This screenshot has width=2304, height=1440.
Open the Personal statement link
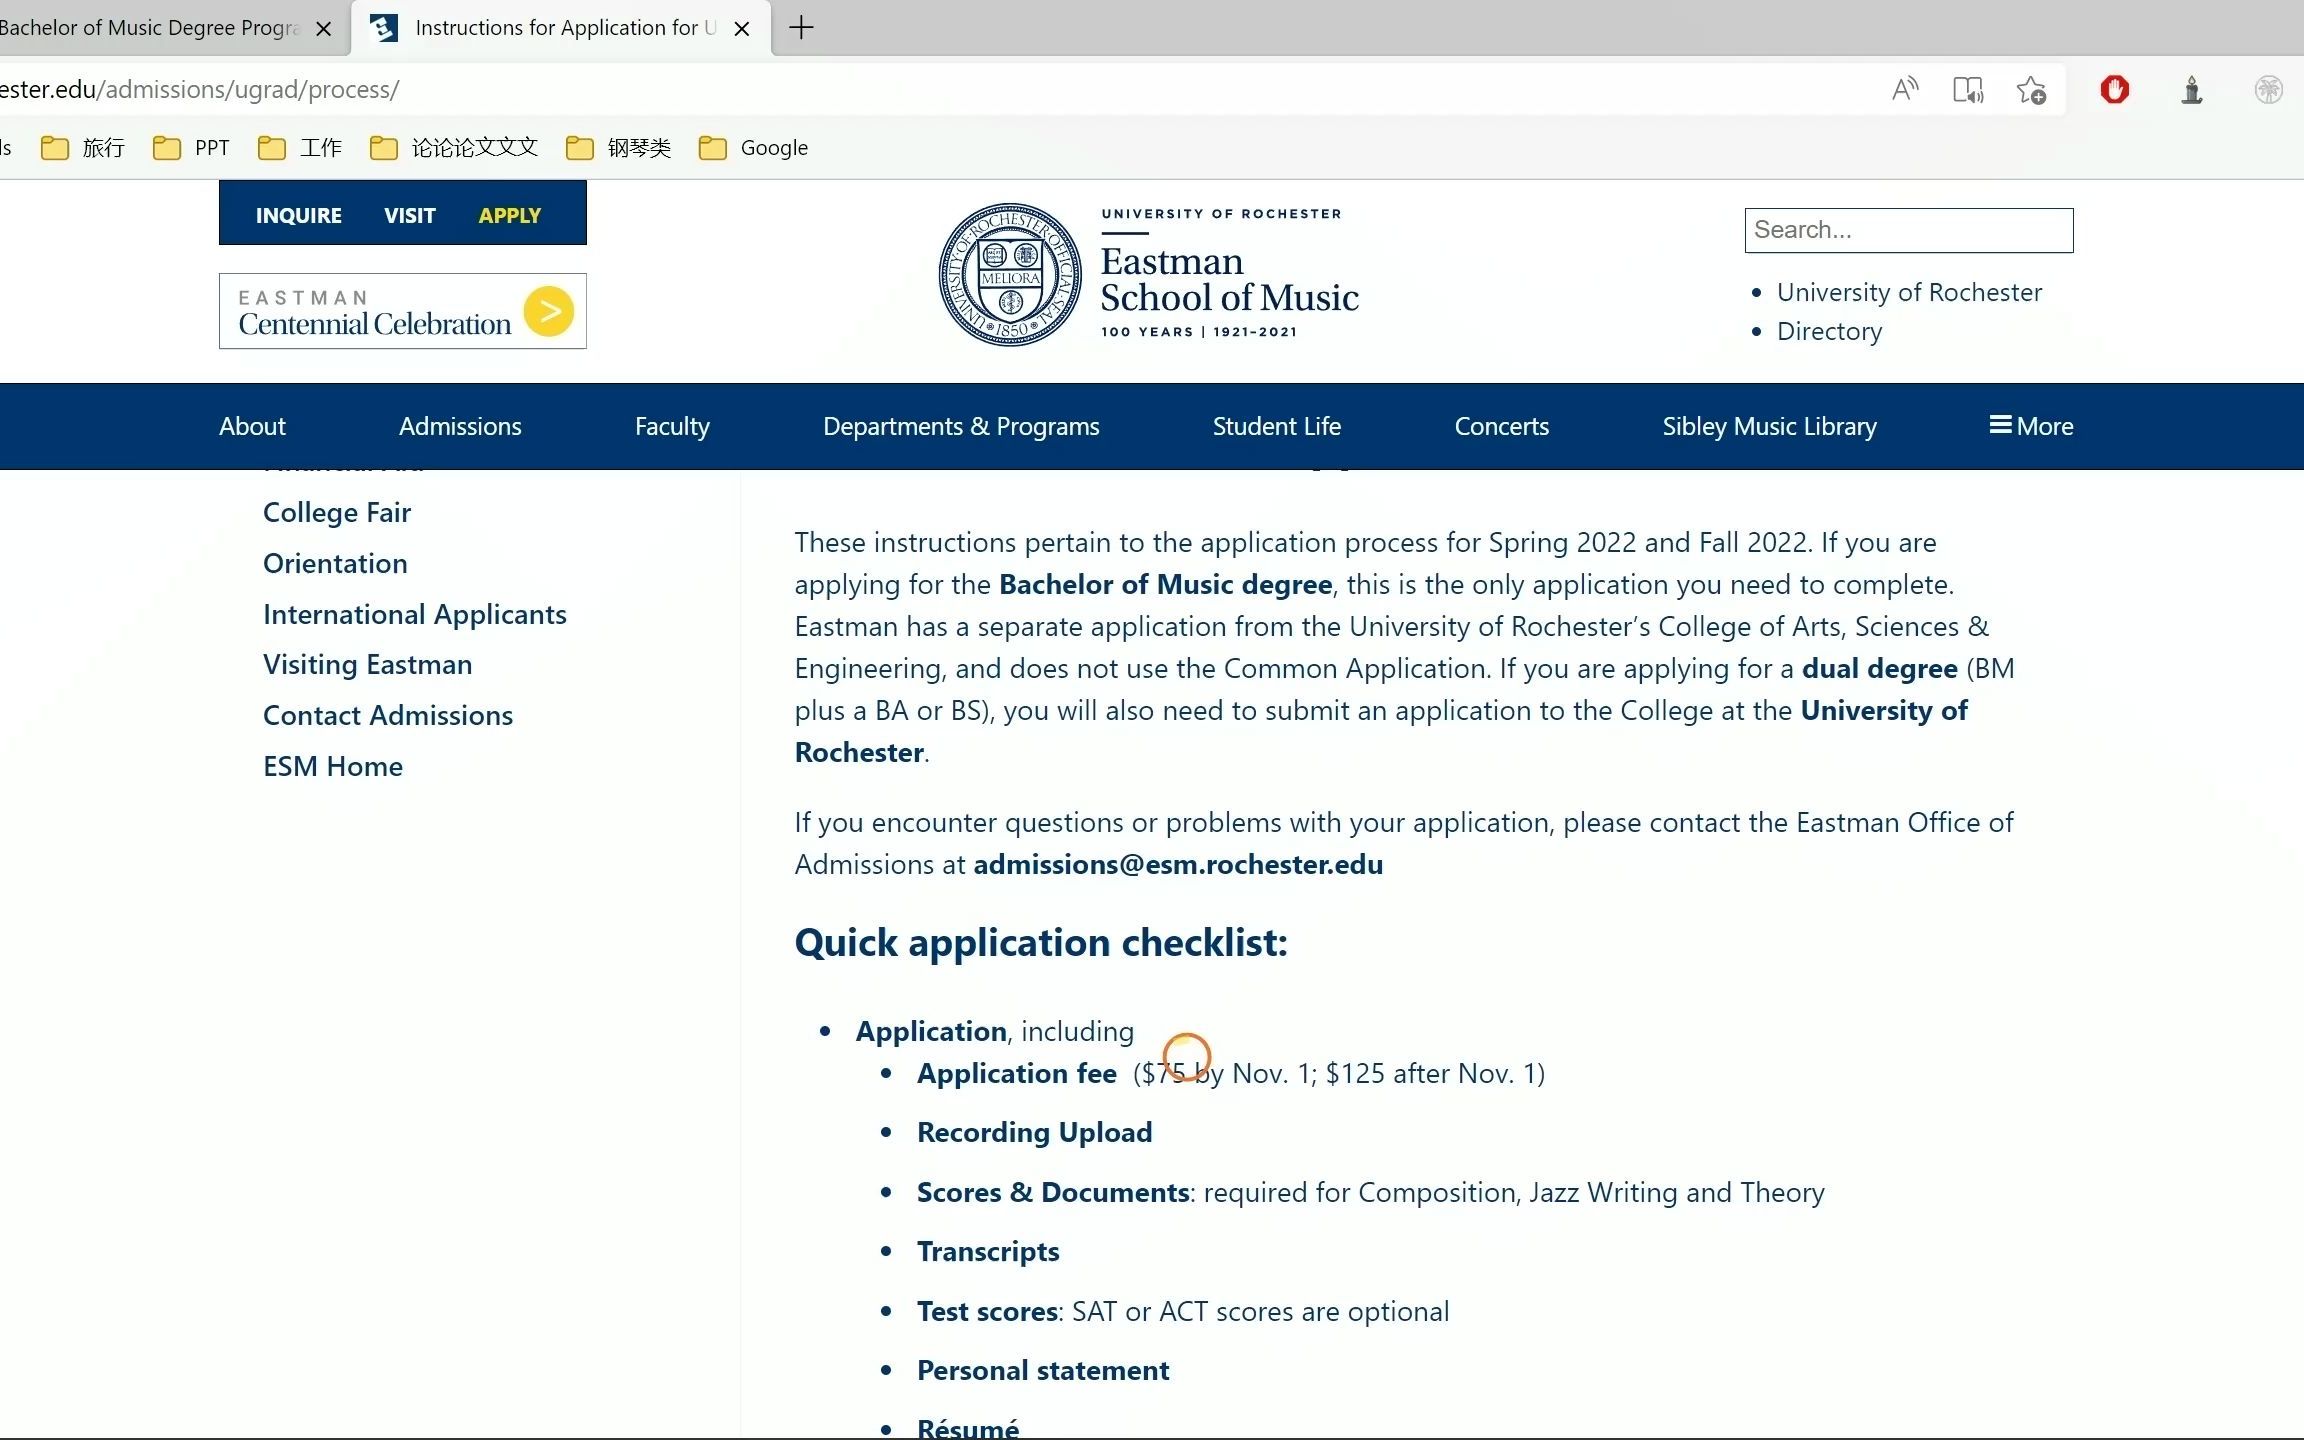point(1043,1370)
